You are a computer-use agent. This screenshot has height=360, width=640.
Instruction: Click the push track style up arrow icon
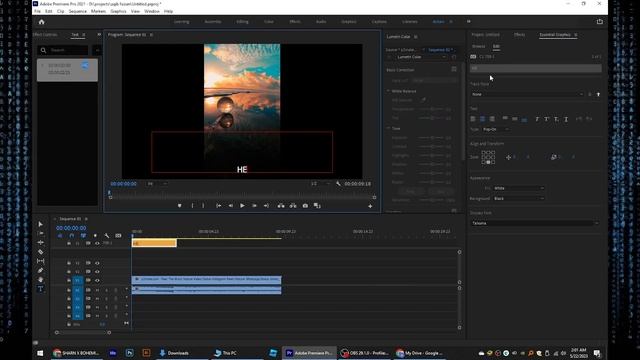(598, 94)
